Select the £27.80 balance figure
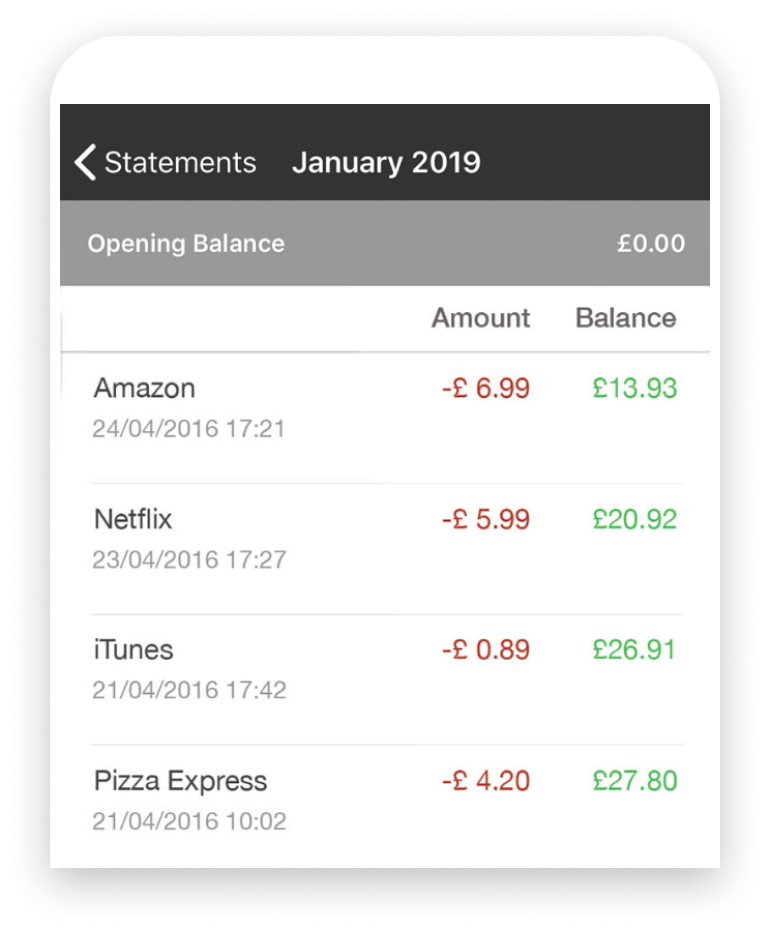Image resolution: width=768 pixels, height=930 pixels. click(x=635, y=781)
